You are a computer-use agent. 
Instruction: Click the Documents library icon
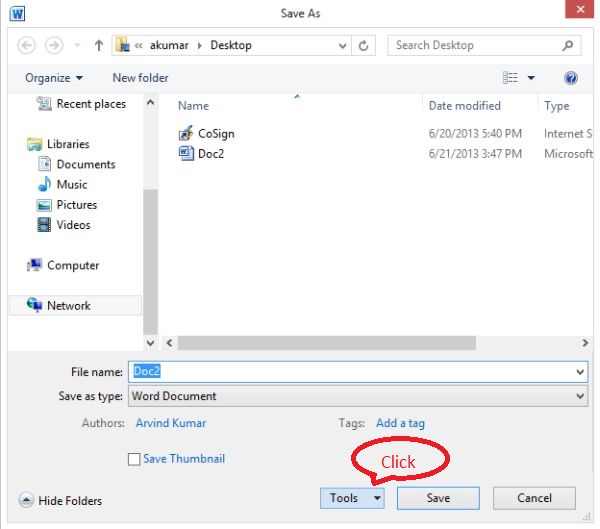44,164
